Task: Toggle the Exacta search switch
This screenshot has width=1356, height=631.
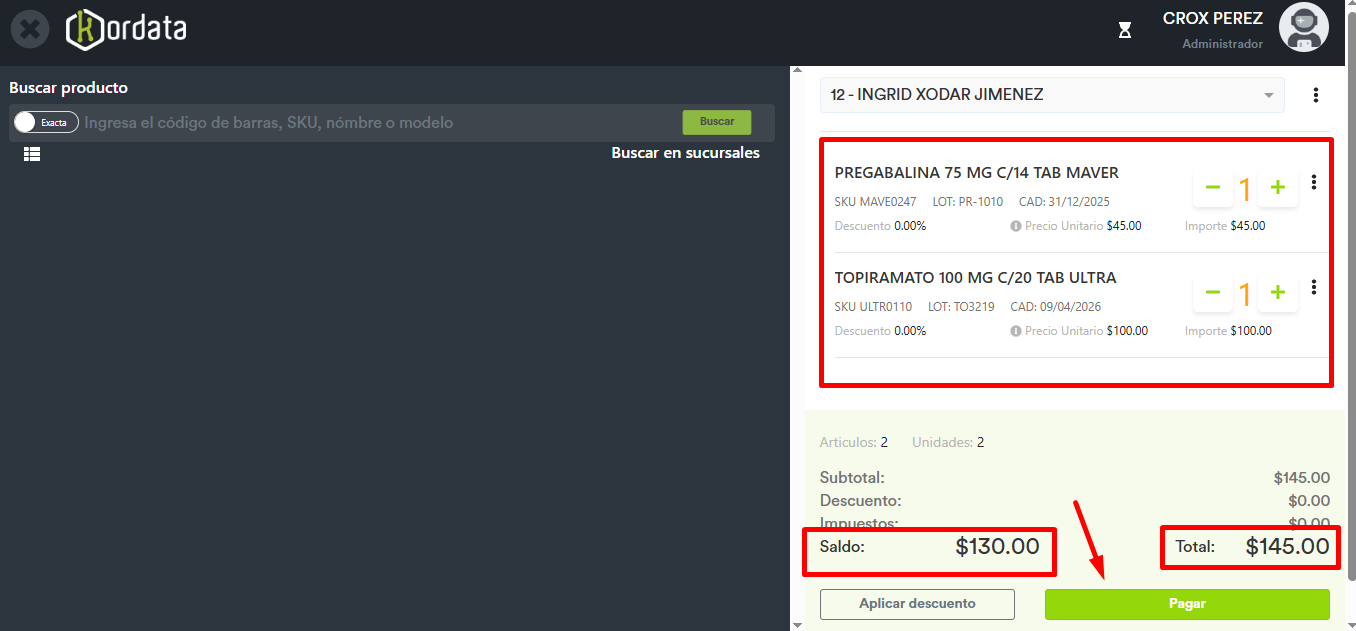Action: tap(46, 122)
